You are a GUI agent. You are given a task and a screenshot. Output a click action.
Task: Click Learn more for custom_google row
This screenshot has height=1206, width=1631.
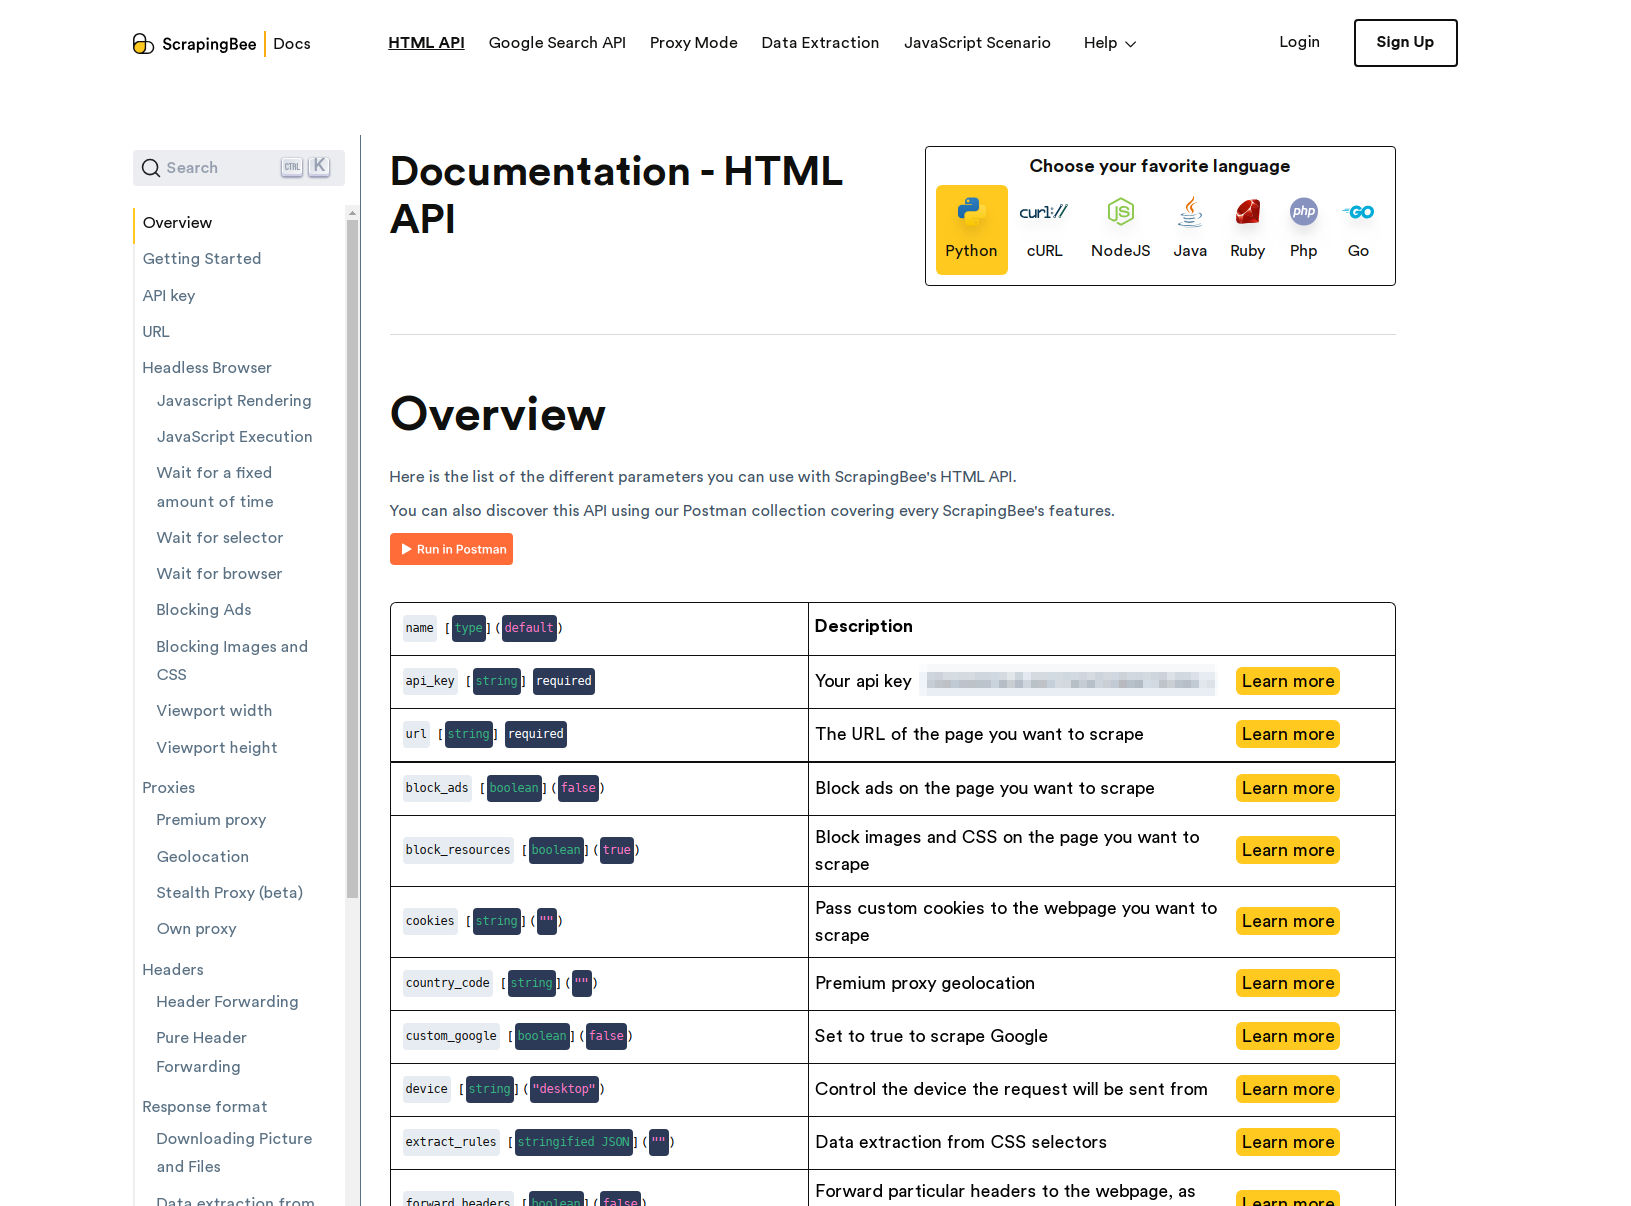click(1288, 1036)
